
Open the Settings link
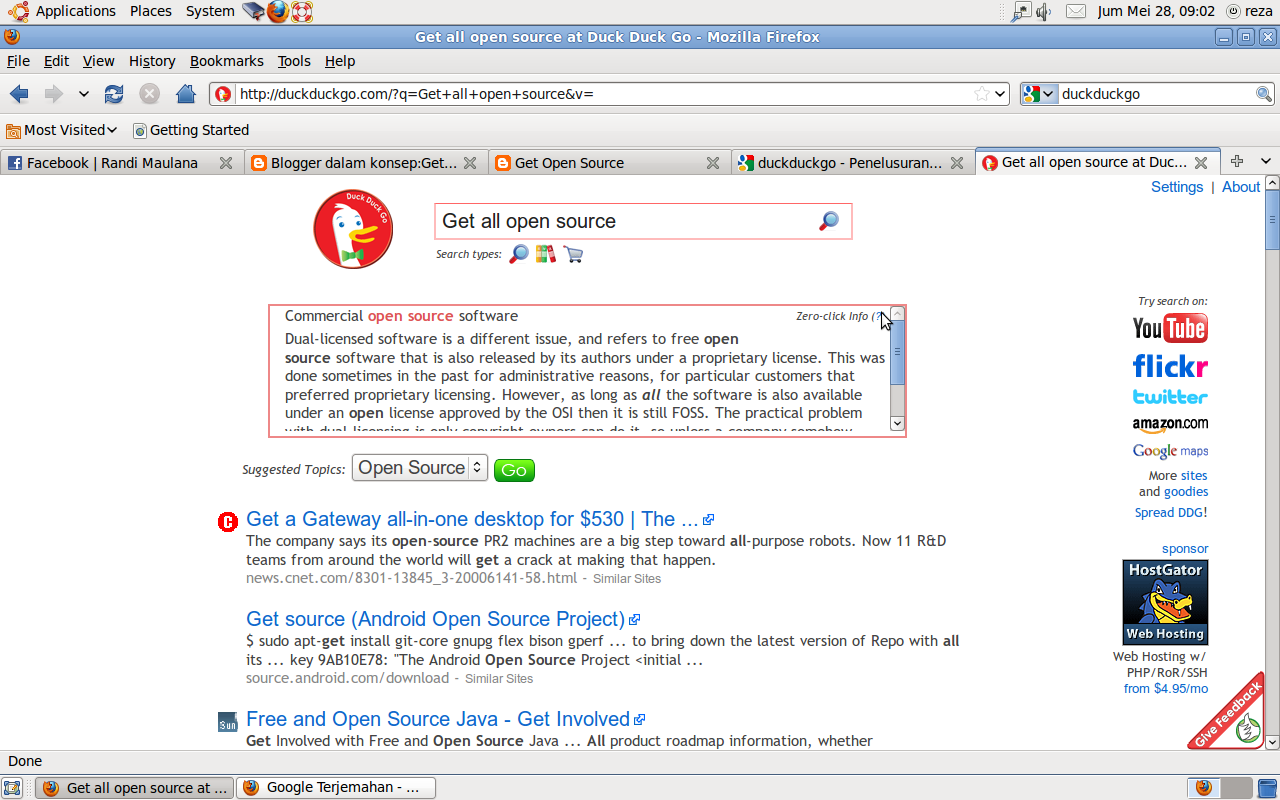coord(1177,187)
